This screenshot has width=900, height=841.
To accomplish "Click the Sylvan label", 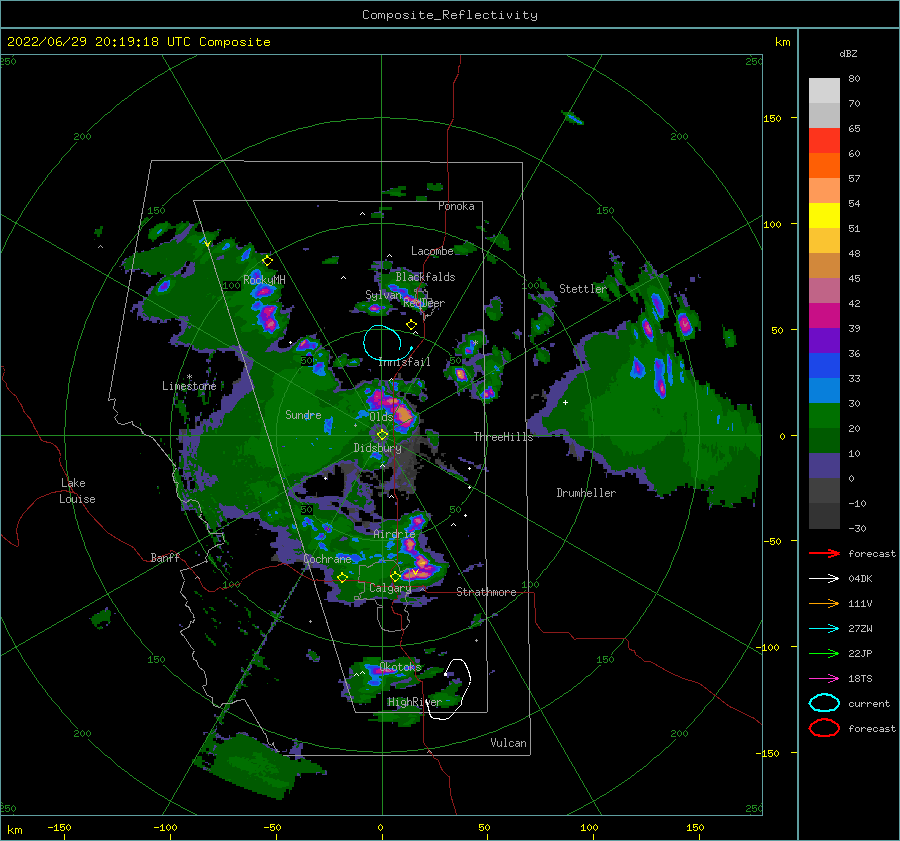I will click(383, 295).
